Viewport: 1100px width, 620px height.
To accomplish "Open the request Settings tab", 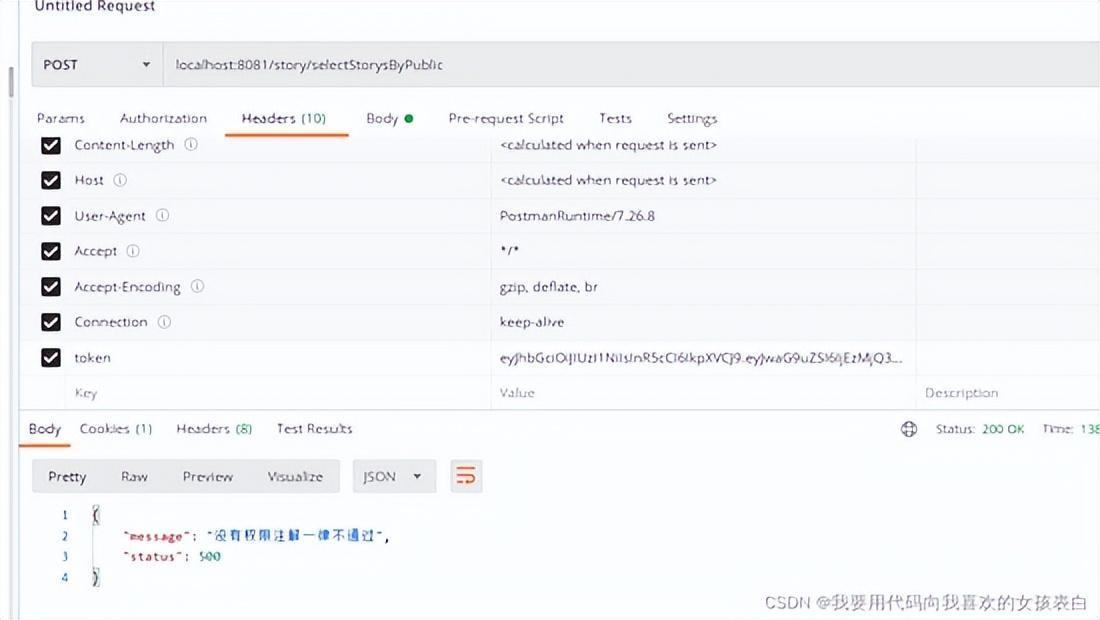I will (692, 119).
